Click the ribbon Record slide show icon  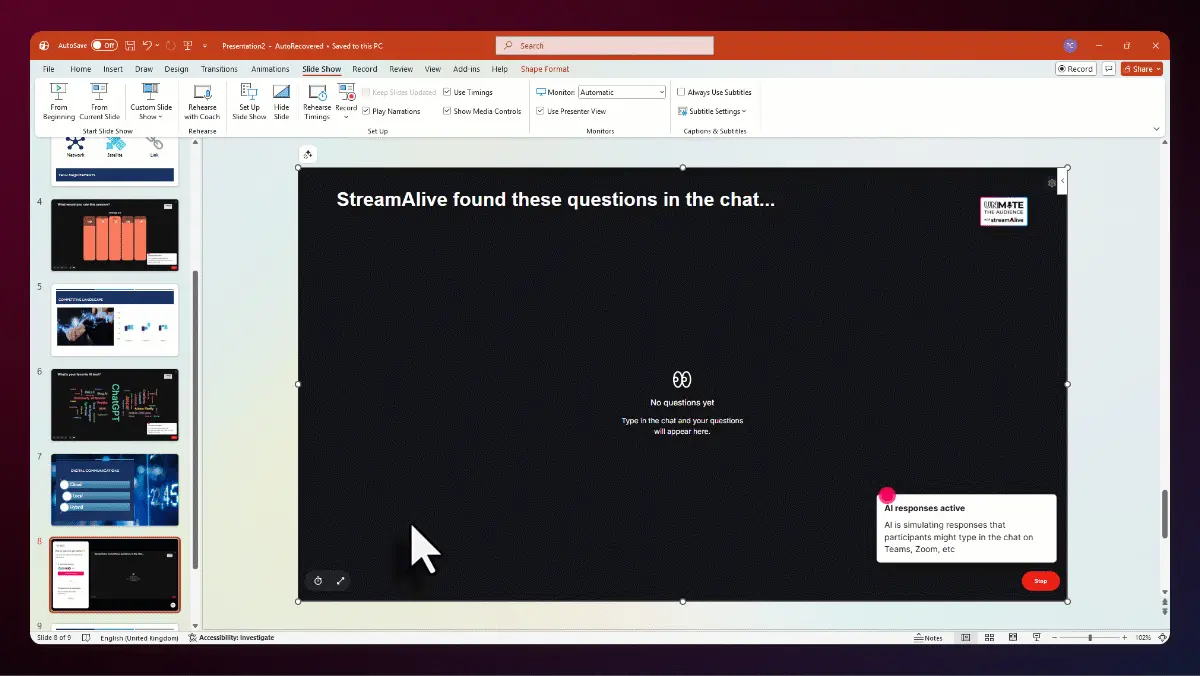(346, 91)
